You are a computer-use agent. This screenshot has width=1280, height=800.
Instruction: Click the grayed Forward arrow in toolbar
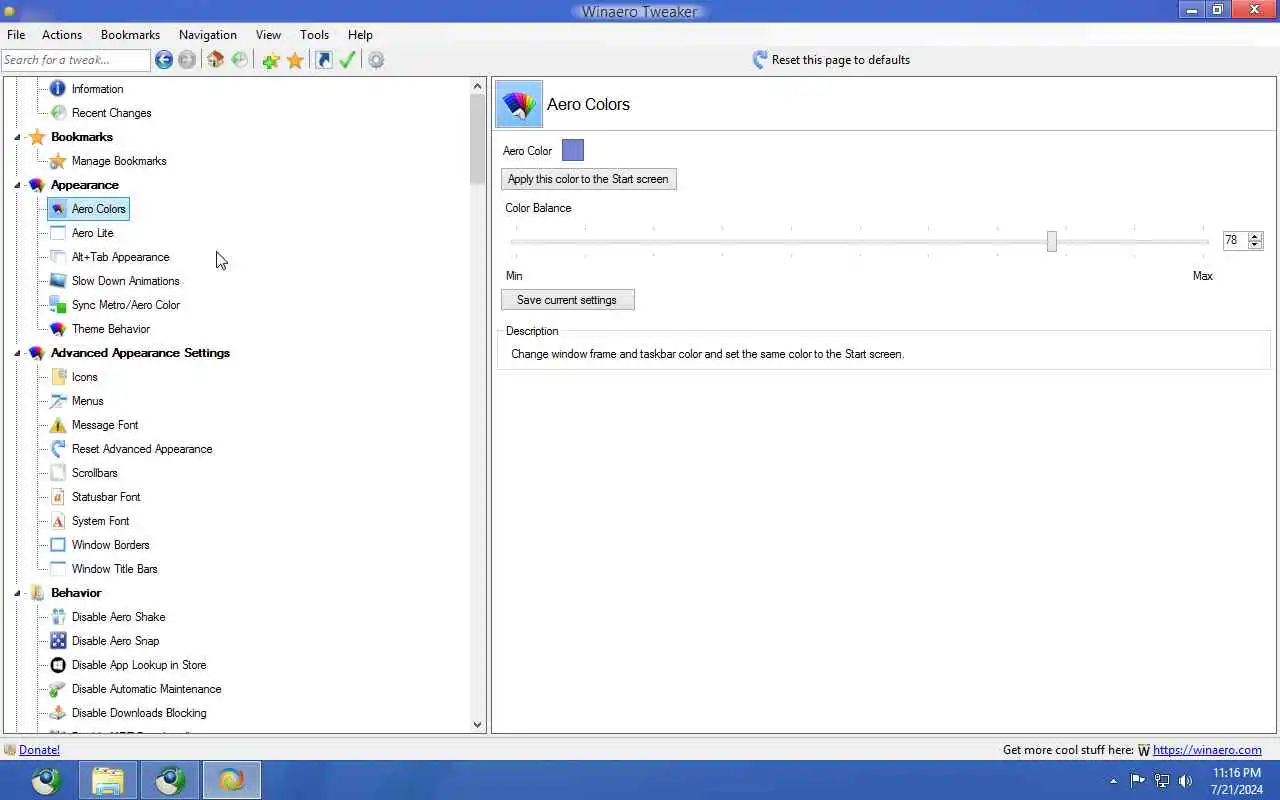pos(187,60)
